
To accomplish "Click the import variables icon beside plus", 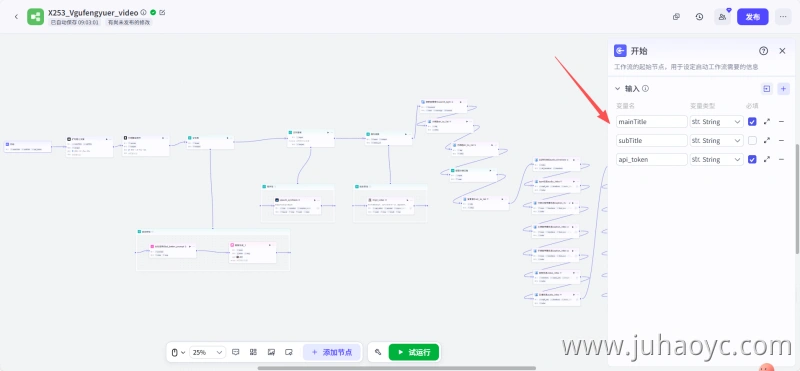I will pos(767,89).
